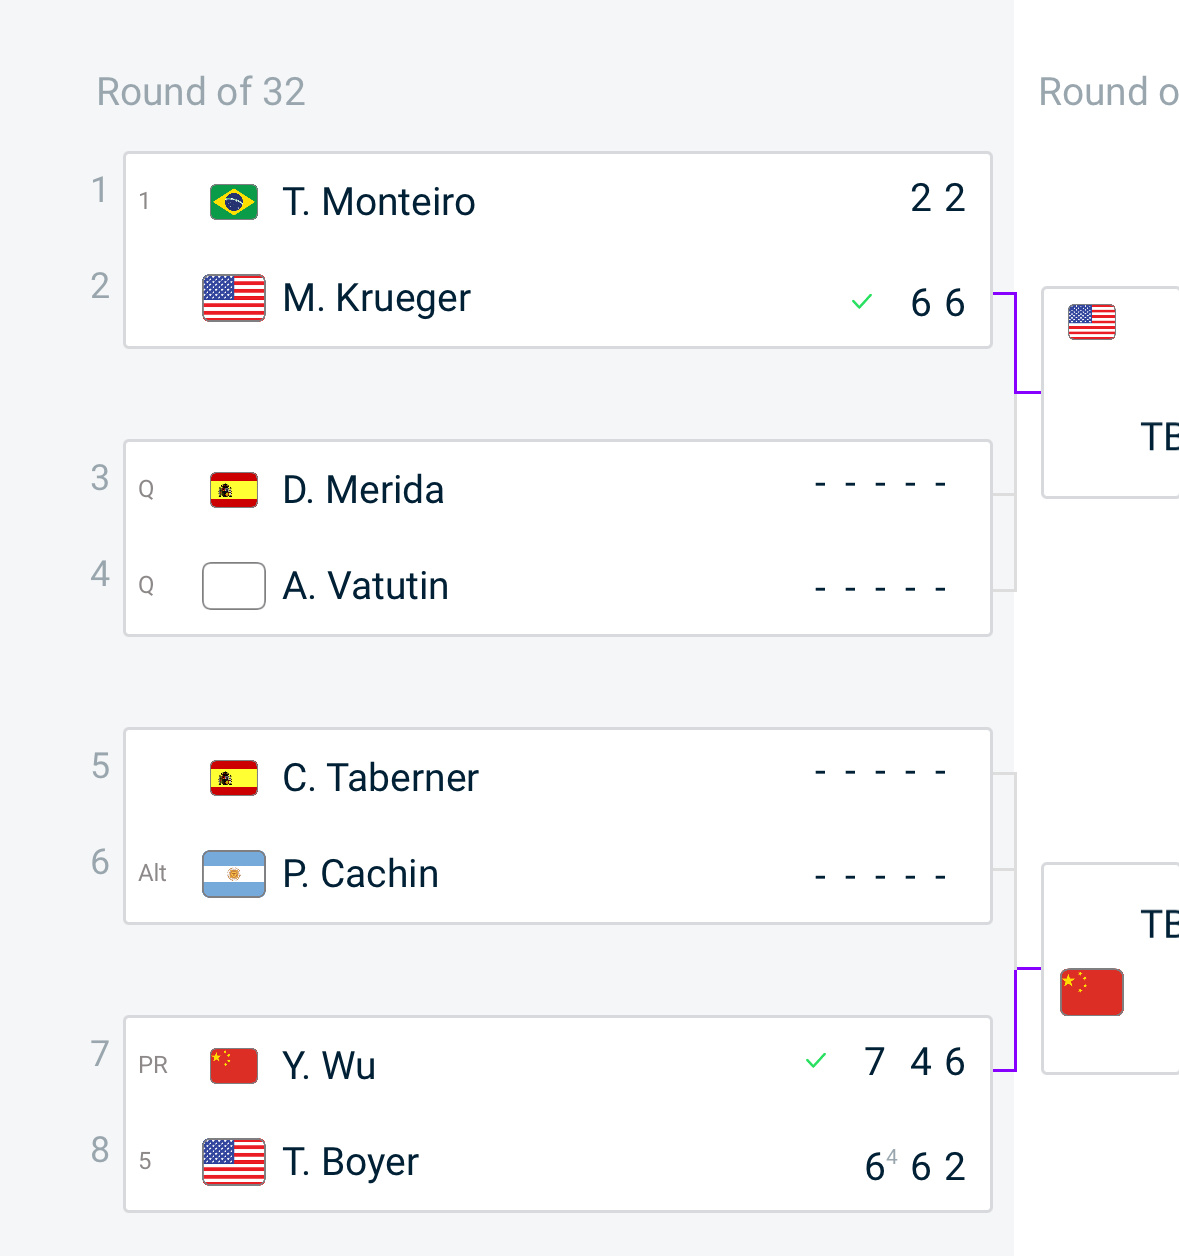Click the Spain flag beside C. Taberner
This screenshot has height=1256, width=1179.
234,778
